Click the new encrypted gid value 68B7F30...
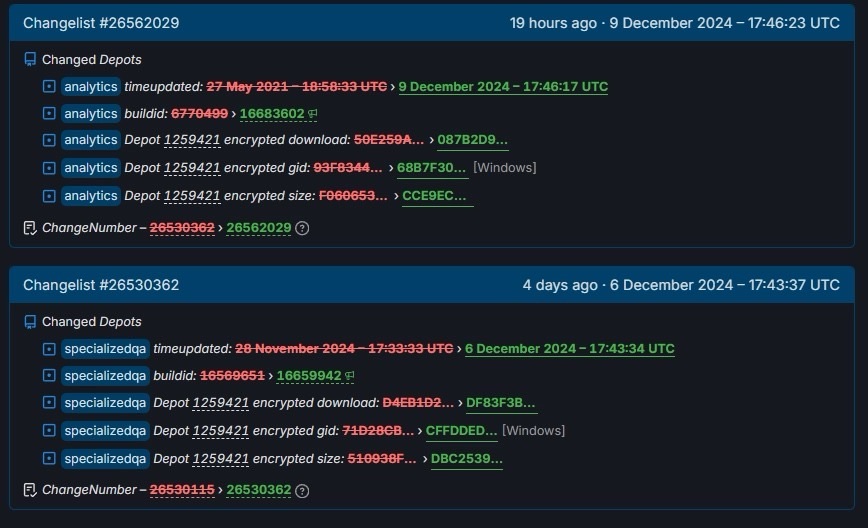The height and width of the screenshot is (528, 868). [x=431, y=168]
